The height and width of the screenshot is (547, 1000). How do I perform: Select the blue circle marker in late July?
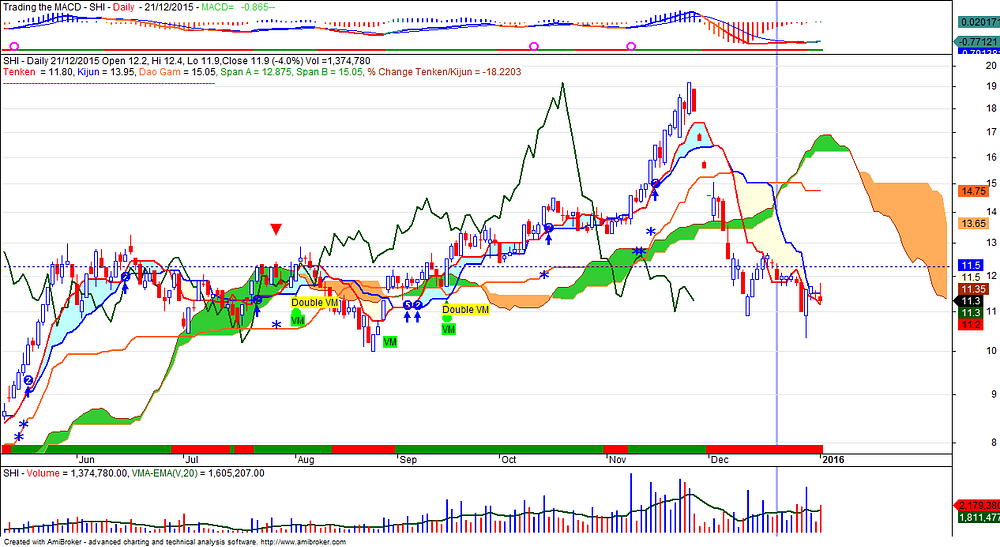pos(257,300)
